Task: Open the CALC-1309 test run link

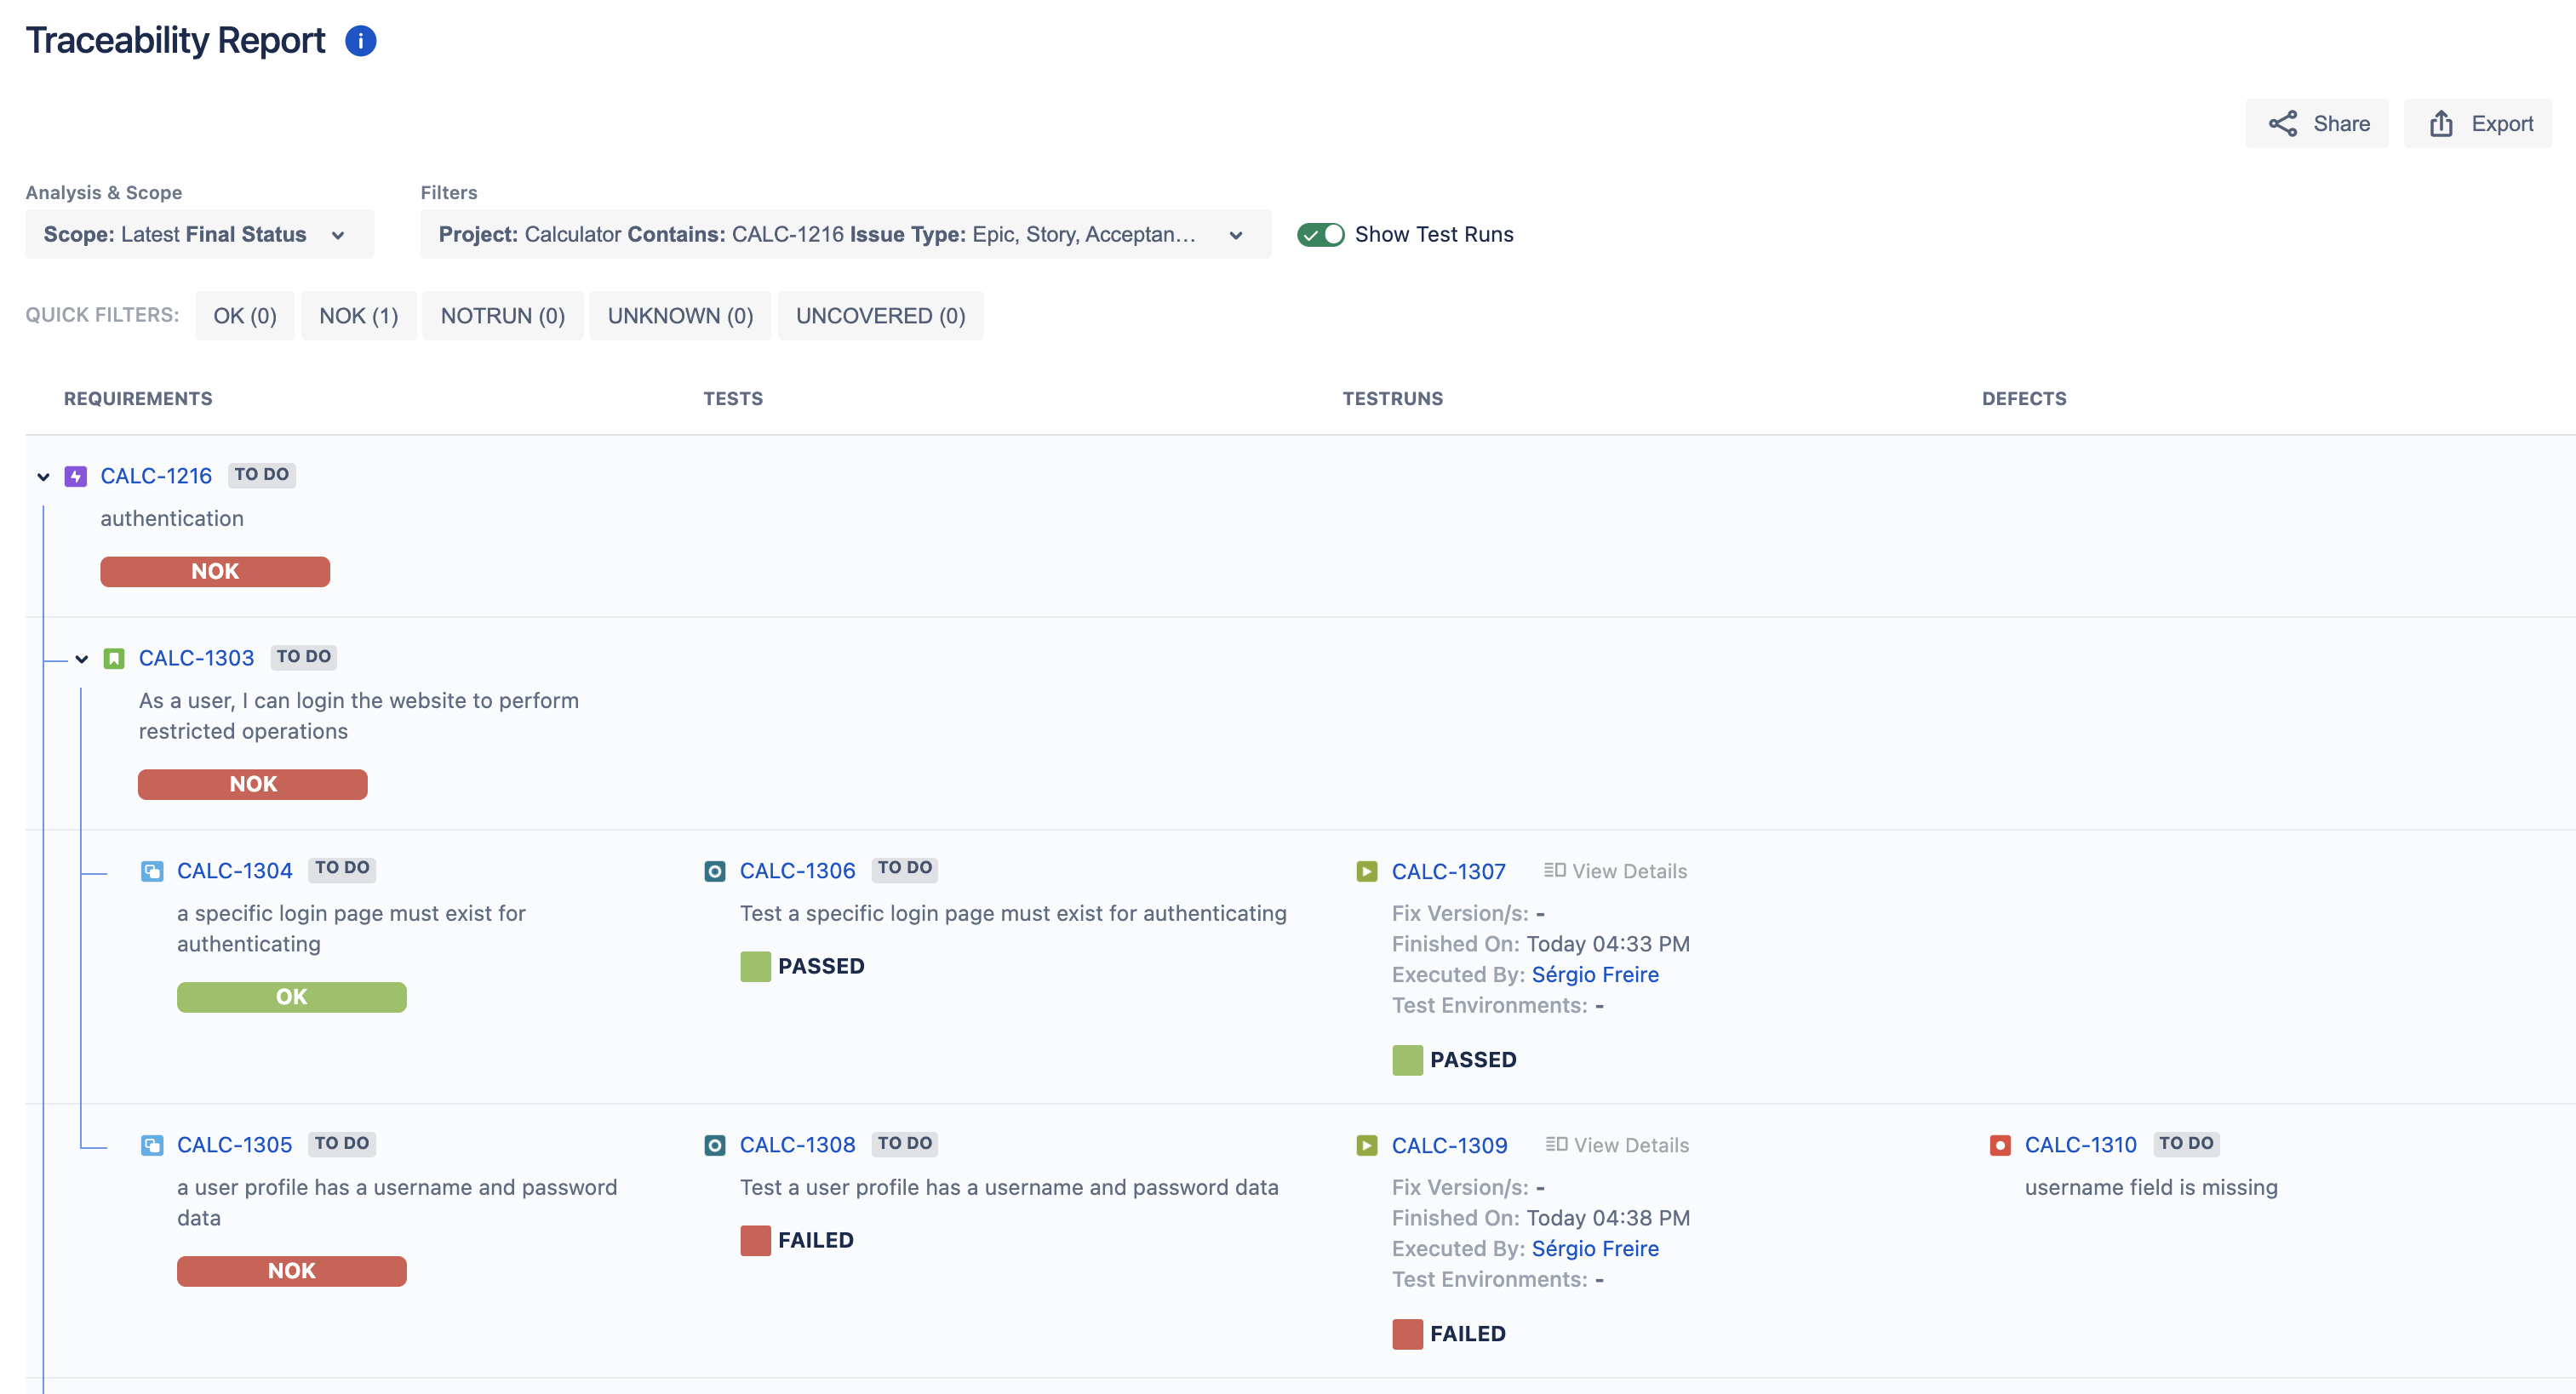Action: coord(1450,1146)
